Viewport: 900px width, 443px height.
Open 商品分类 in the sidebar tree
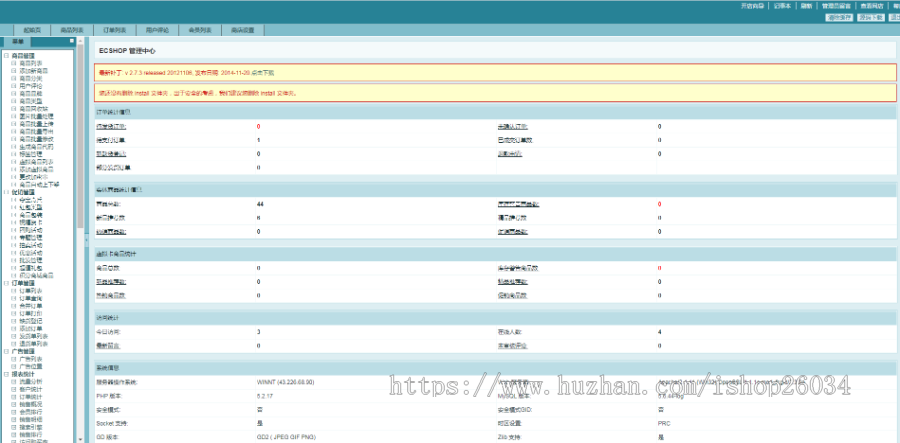click(30, 78)
